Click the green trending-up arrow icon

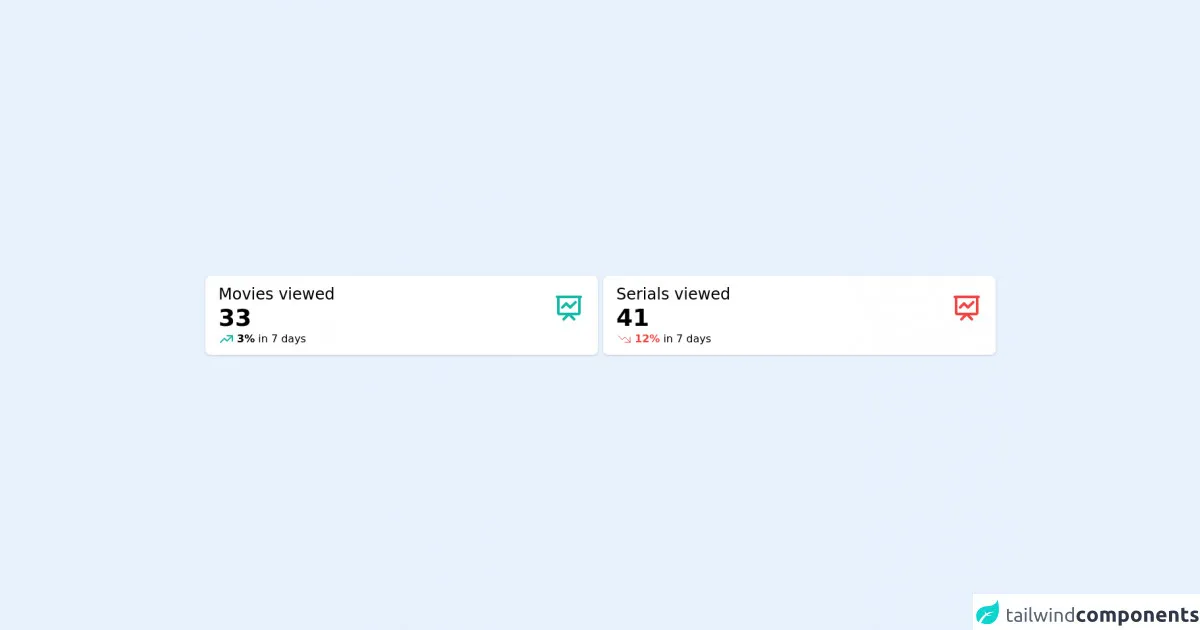click(x=226, y=339)
